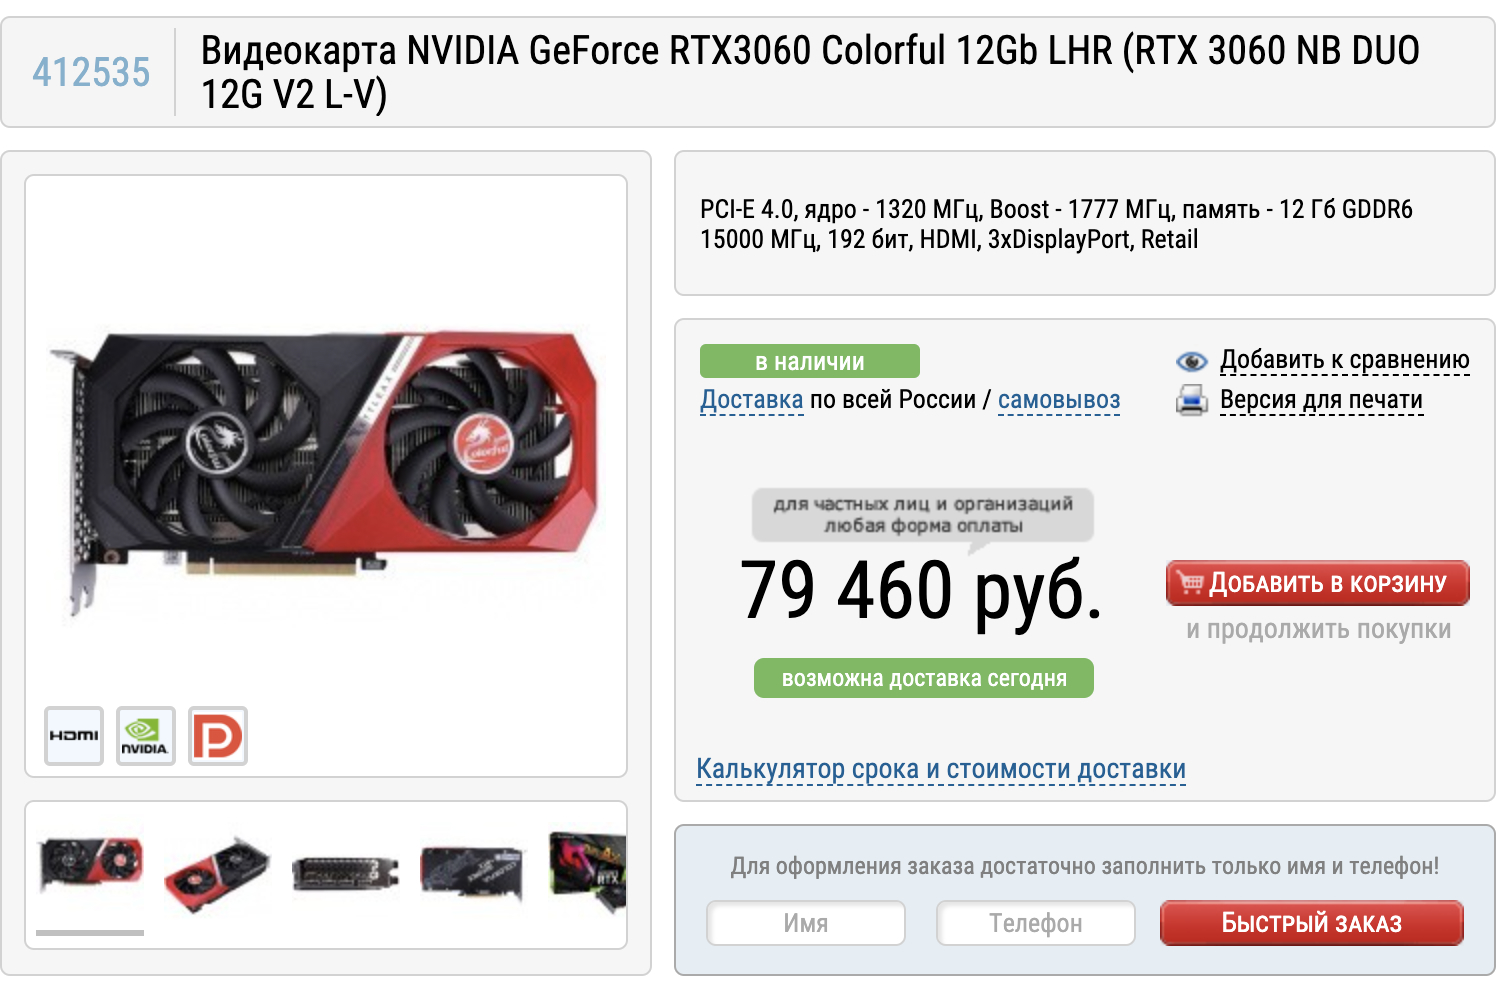Click the HDMI badge icon
Viewport: 1504px width, 992px height.
(x=74, y=736)
